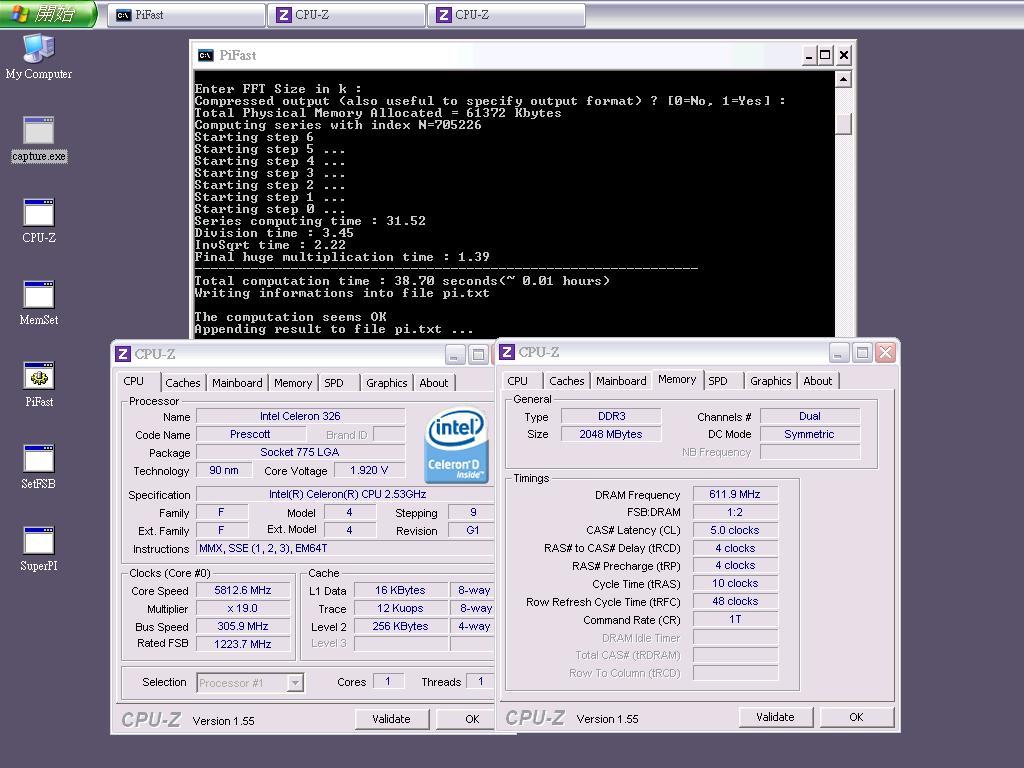Open Caches tab in left CPU-Z window
This screenshot has height=768, width=1024.
click(183, 383)
